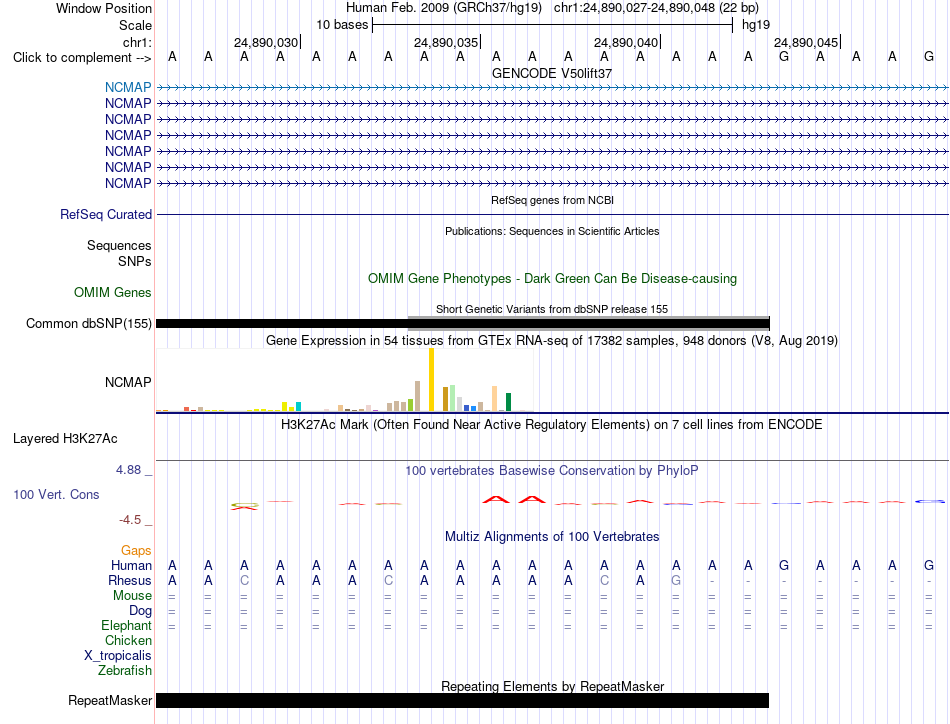Screen dimensions: 950x724
Task: Select the Rhesus species label
Action: pos(130,580)
